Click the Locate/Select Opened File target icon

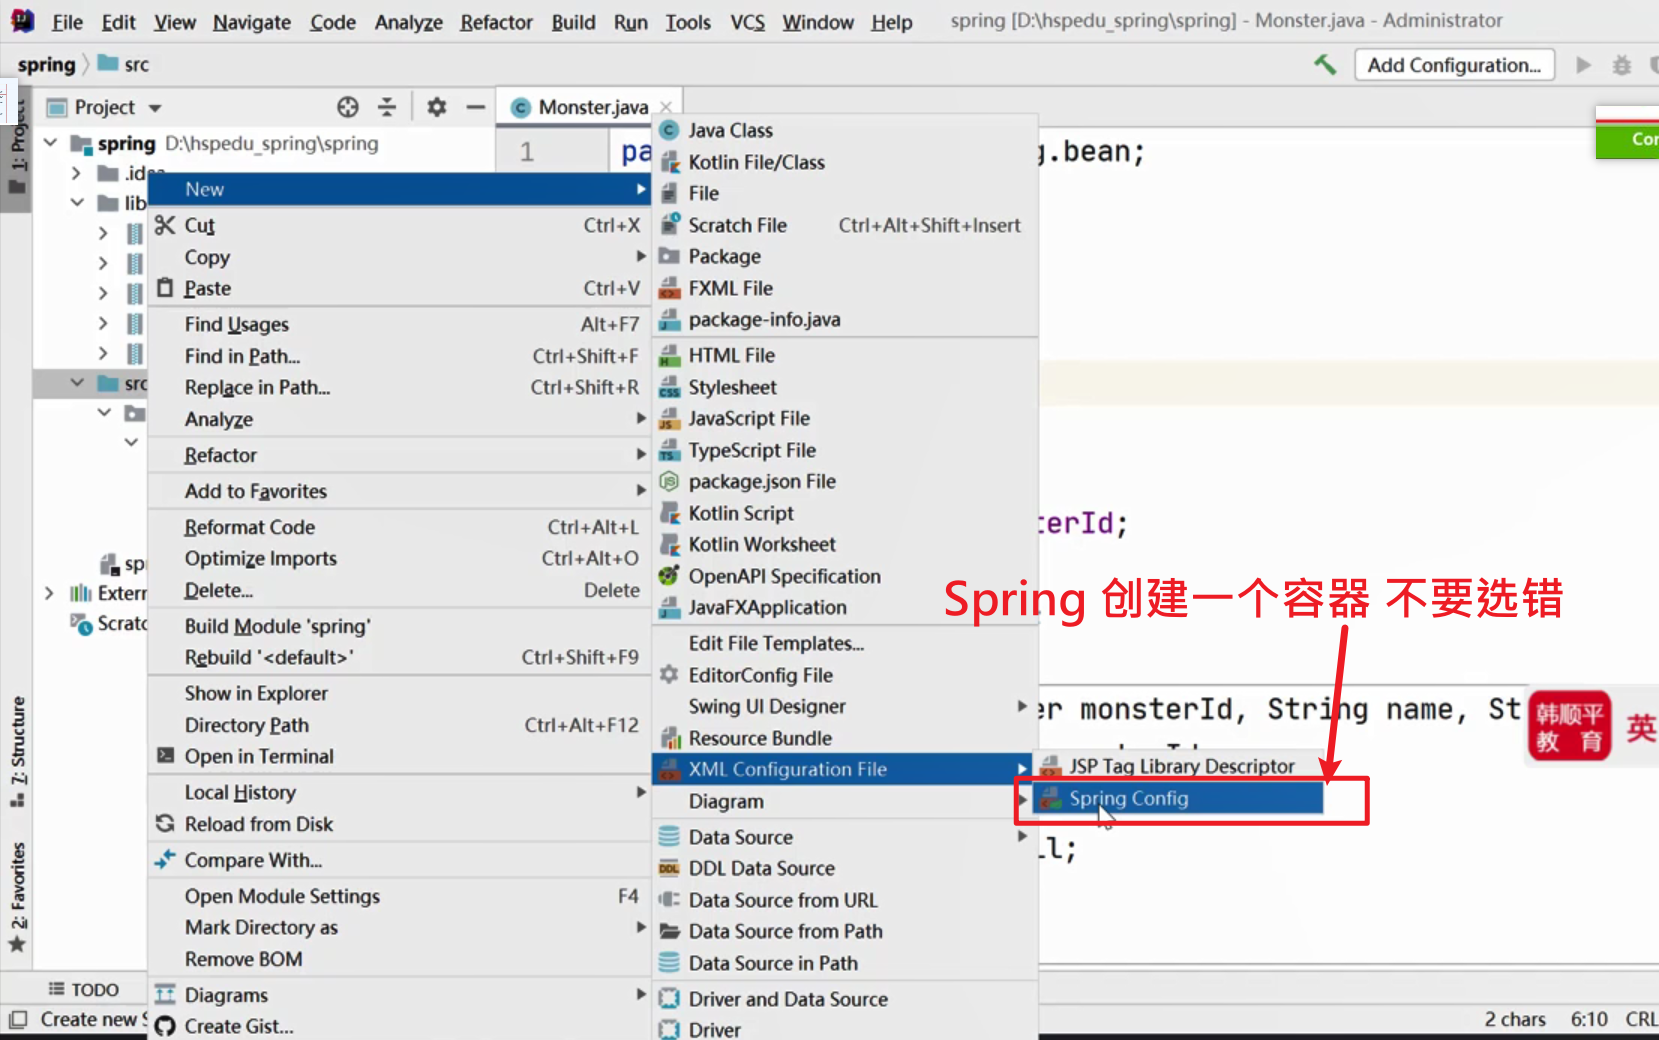348,107
